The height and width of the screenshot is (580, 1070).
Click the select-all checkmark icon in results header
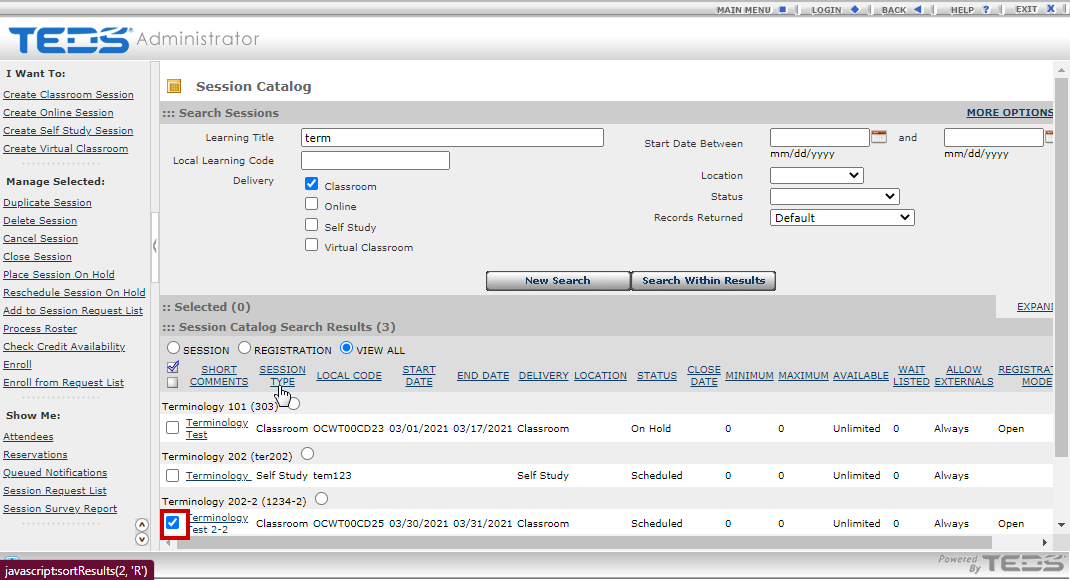coord(173,367)
